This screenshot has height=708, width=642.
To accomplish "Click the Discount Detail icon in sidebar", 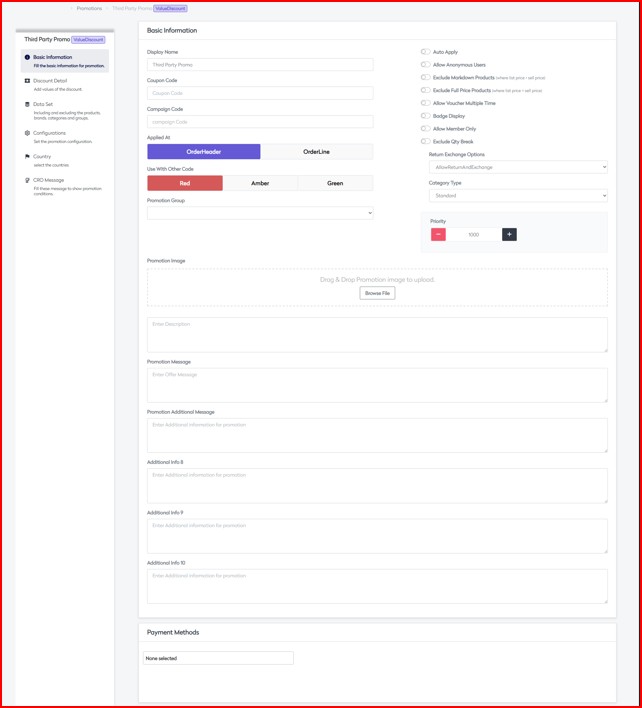I will pyautogui.click(x=27, y=81).
